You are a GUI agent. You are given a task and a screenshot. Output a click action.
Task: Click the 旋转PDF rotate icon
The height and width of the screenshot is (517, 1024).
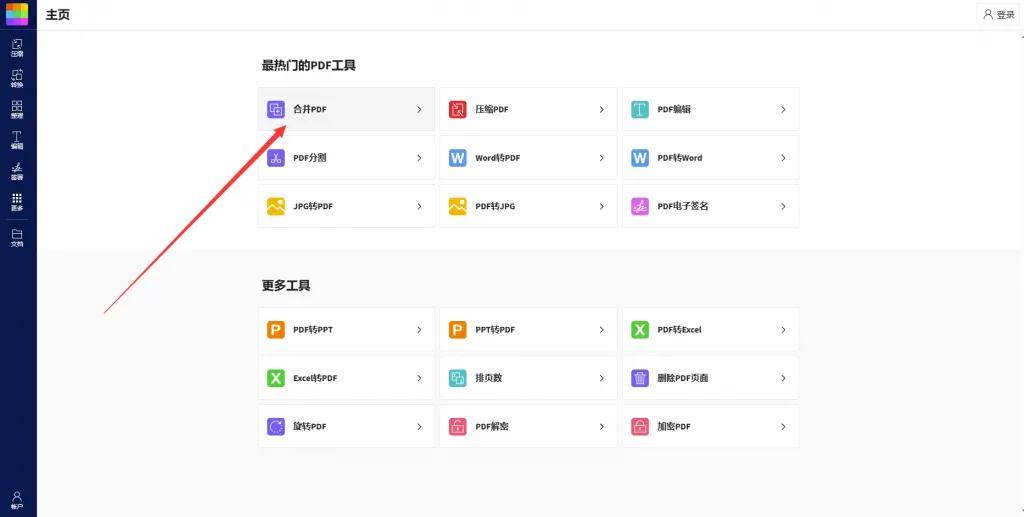point(276,426)
